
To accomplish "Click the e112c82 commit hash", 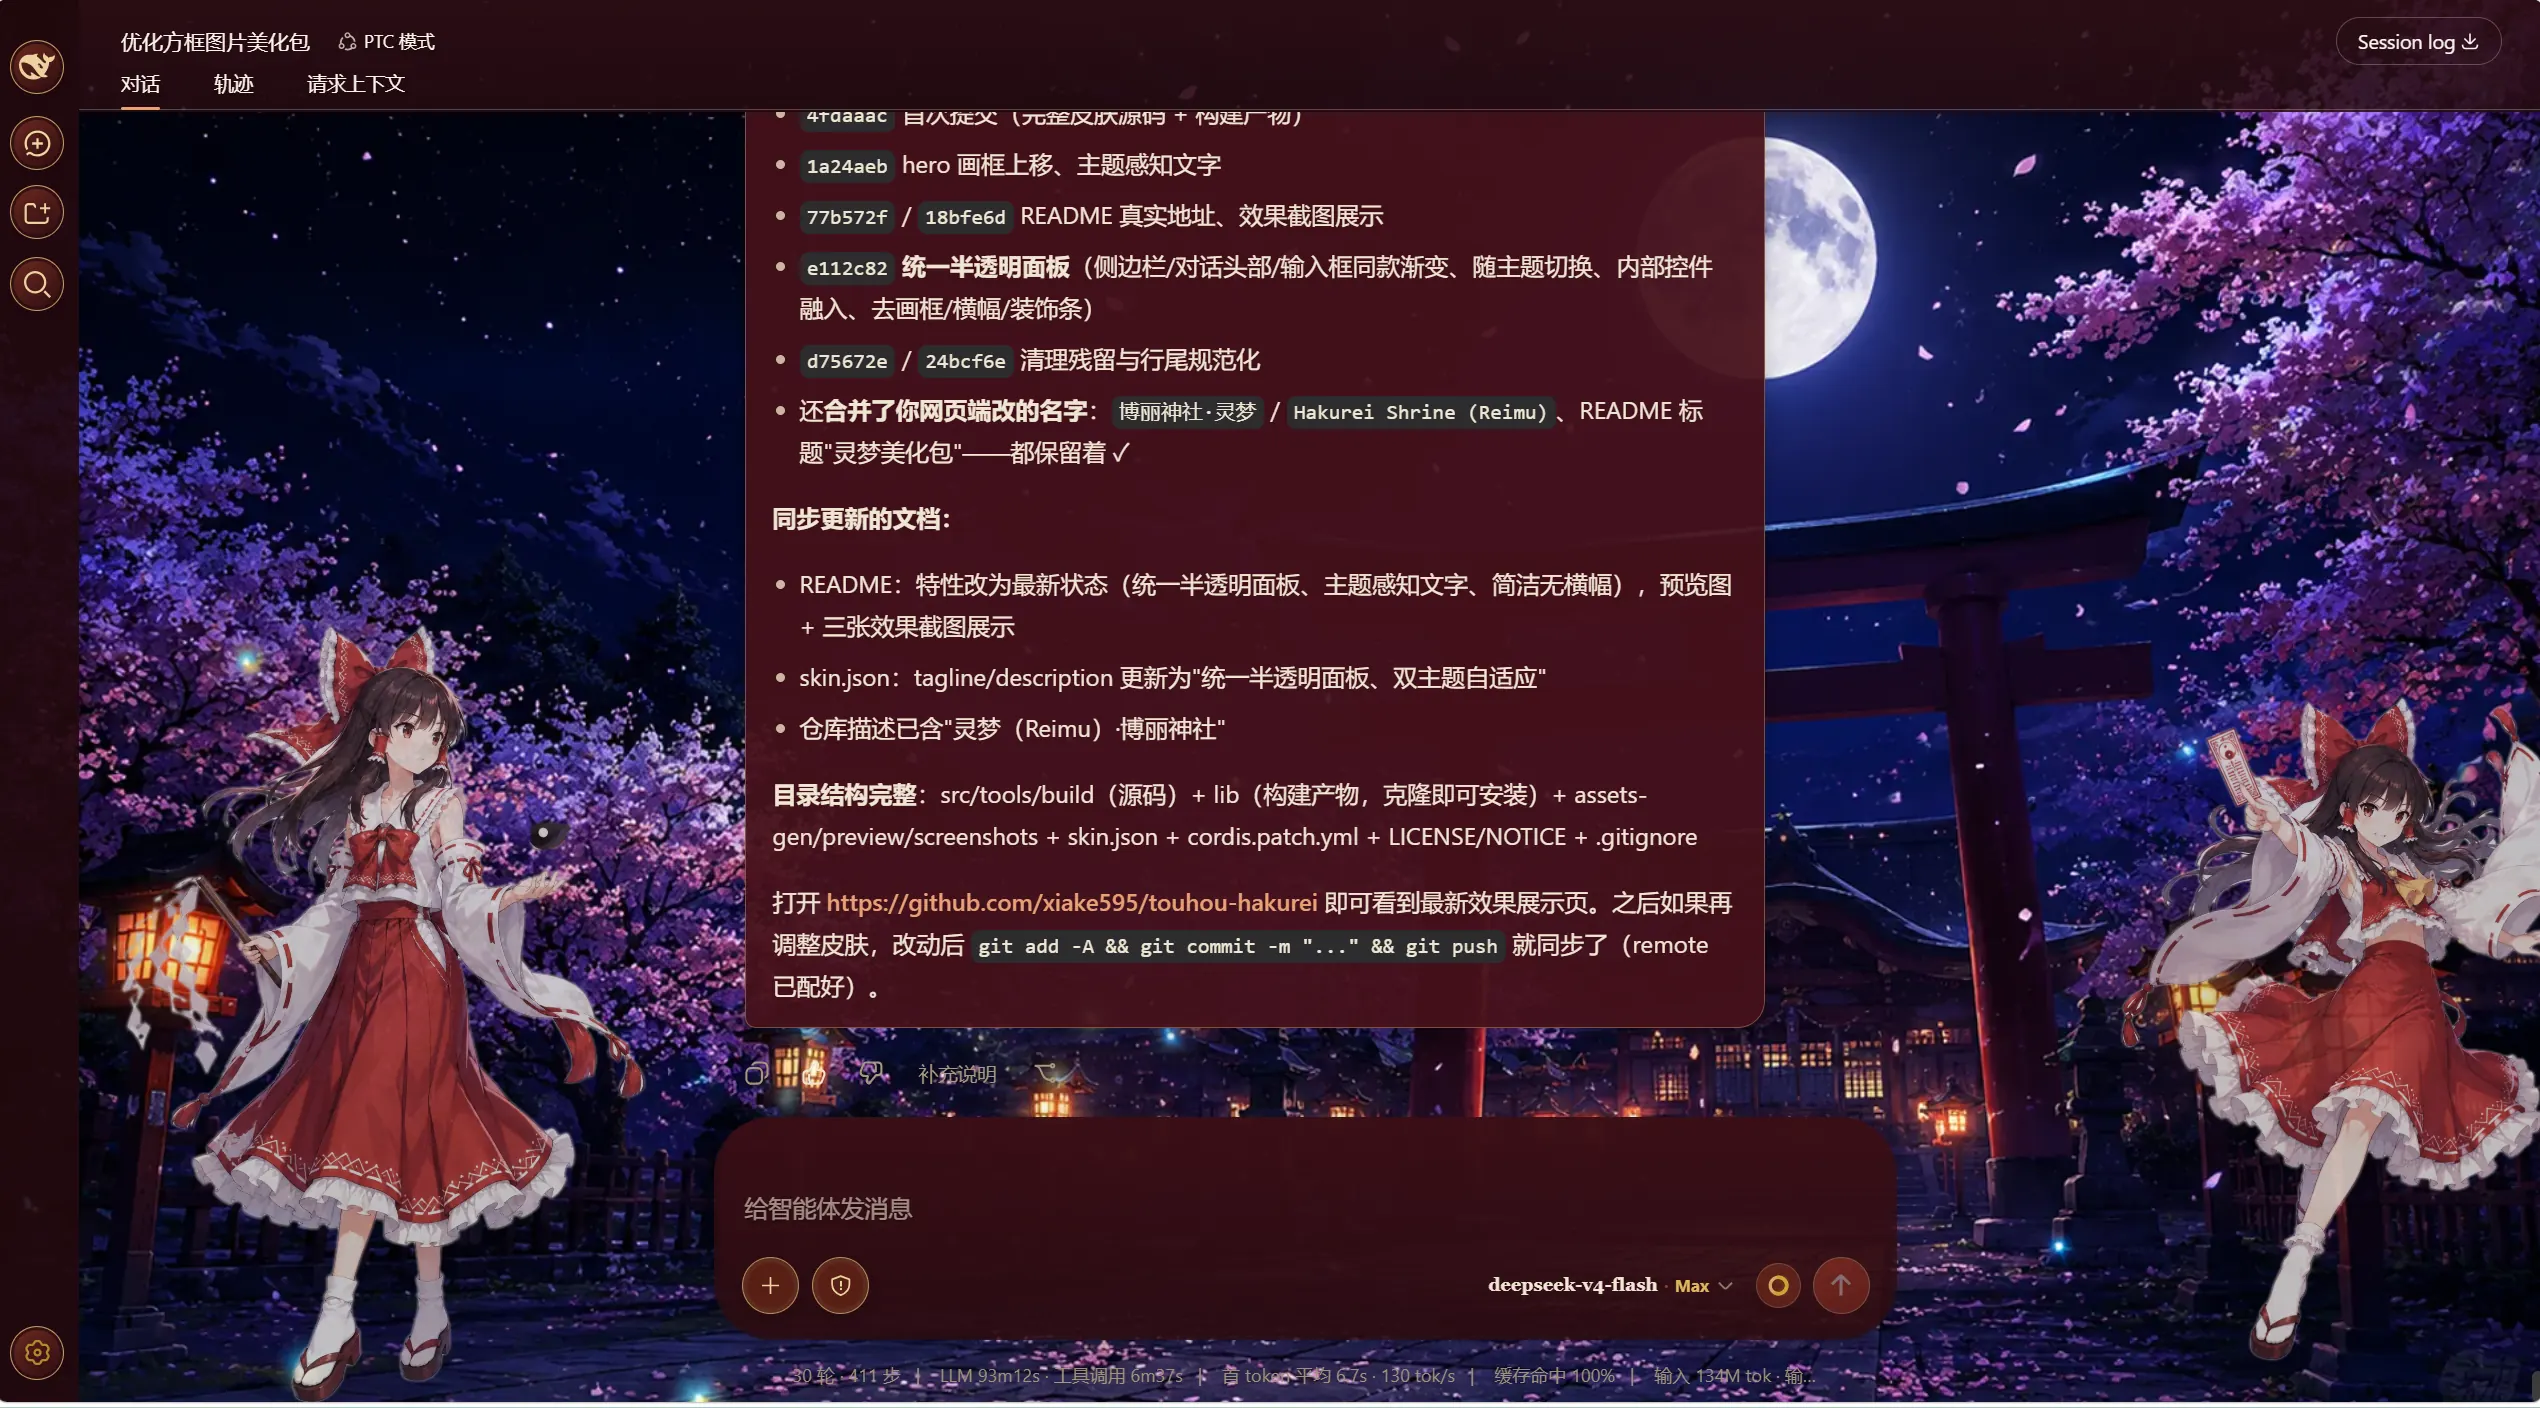I will (x=846, y=268).
